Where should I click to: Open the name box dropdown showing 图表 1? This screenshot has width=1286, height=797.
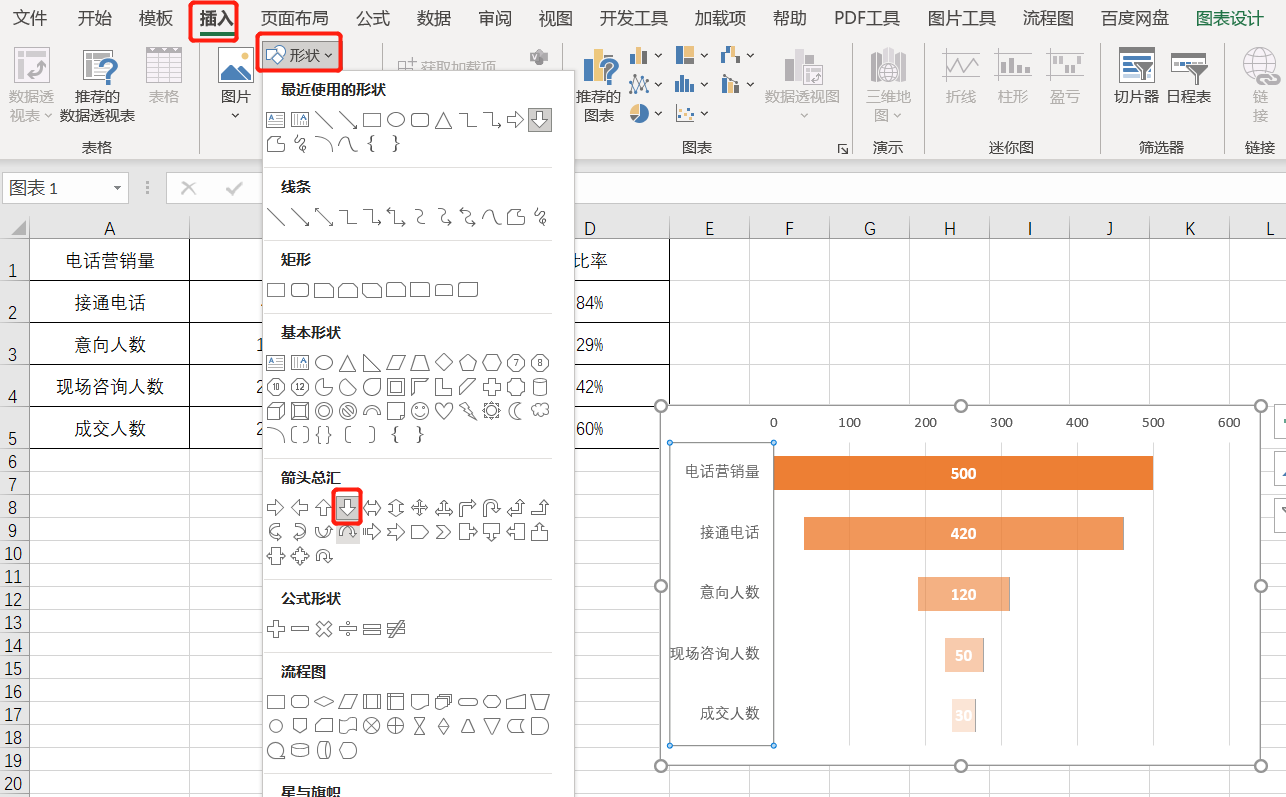[119, 188]
